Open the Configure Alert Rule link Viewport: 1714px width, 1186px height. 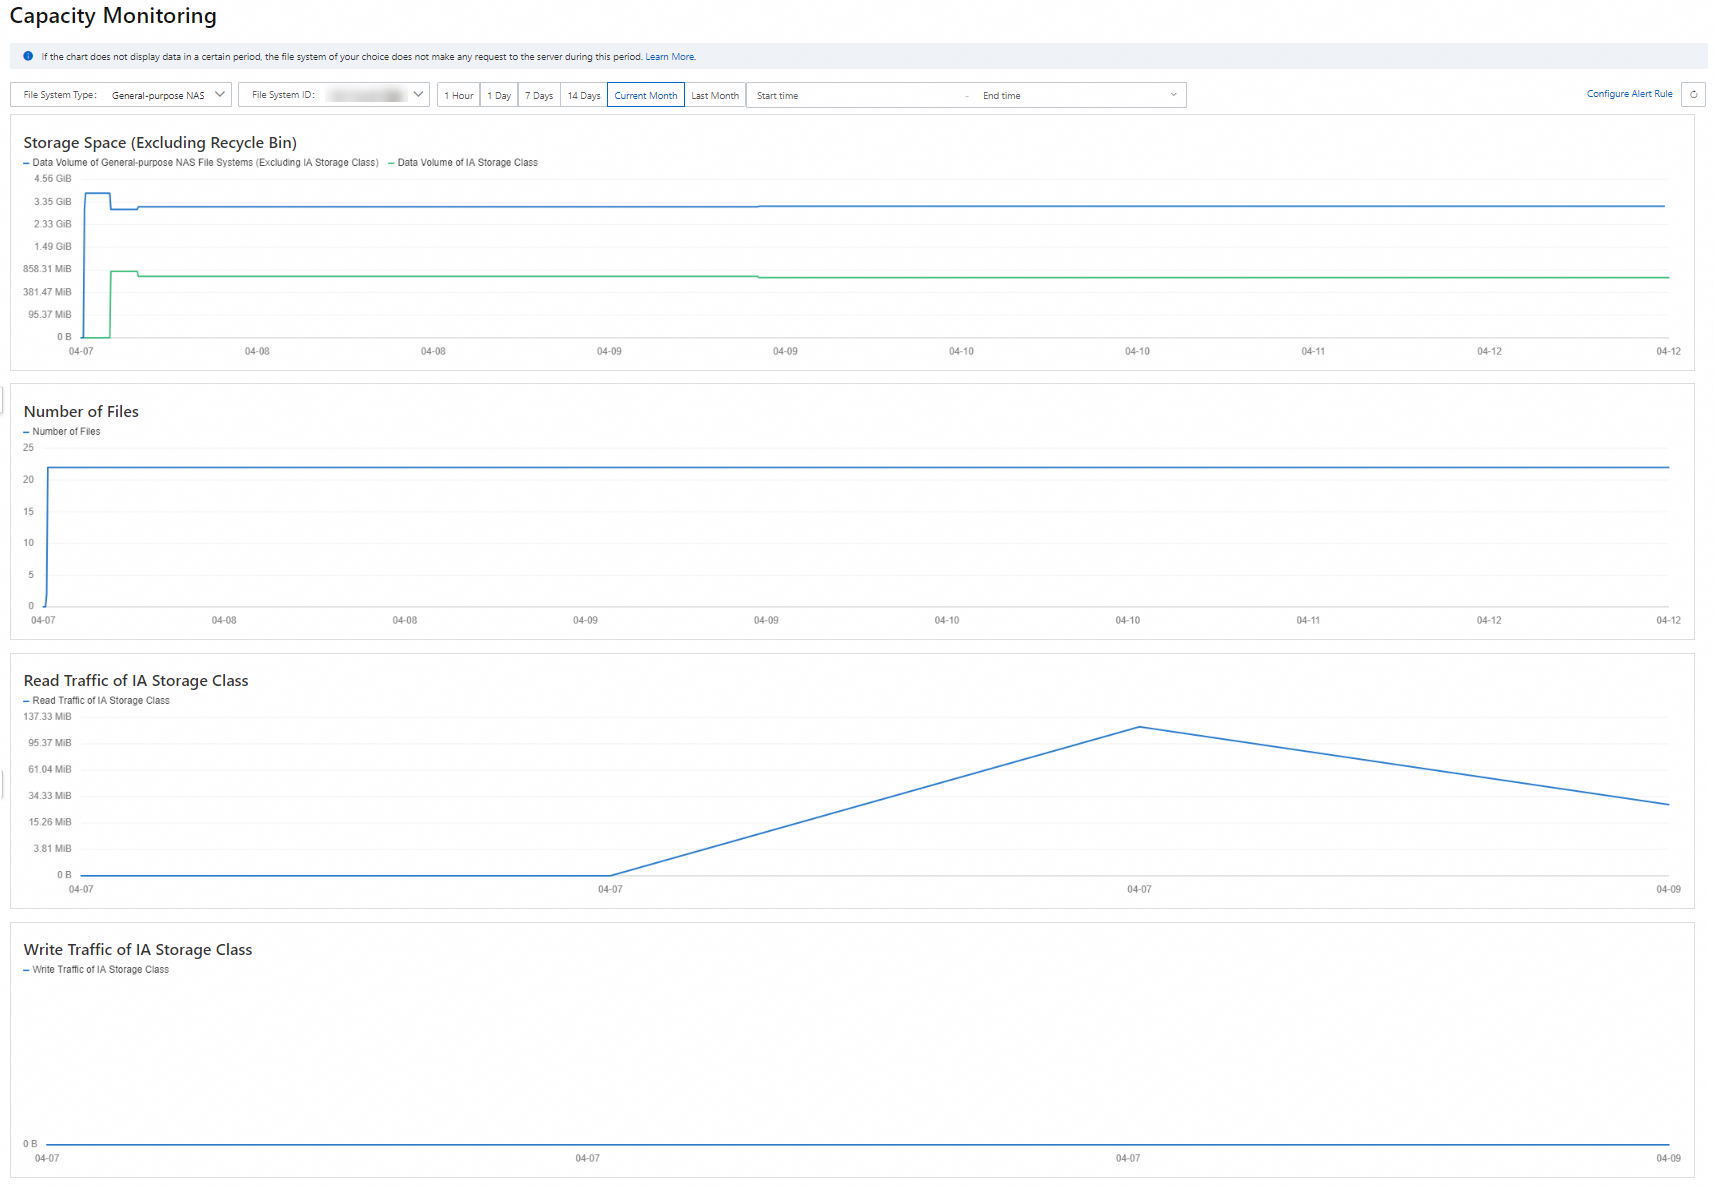[x=1629, y=94]
